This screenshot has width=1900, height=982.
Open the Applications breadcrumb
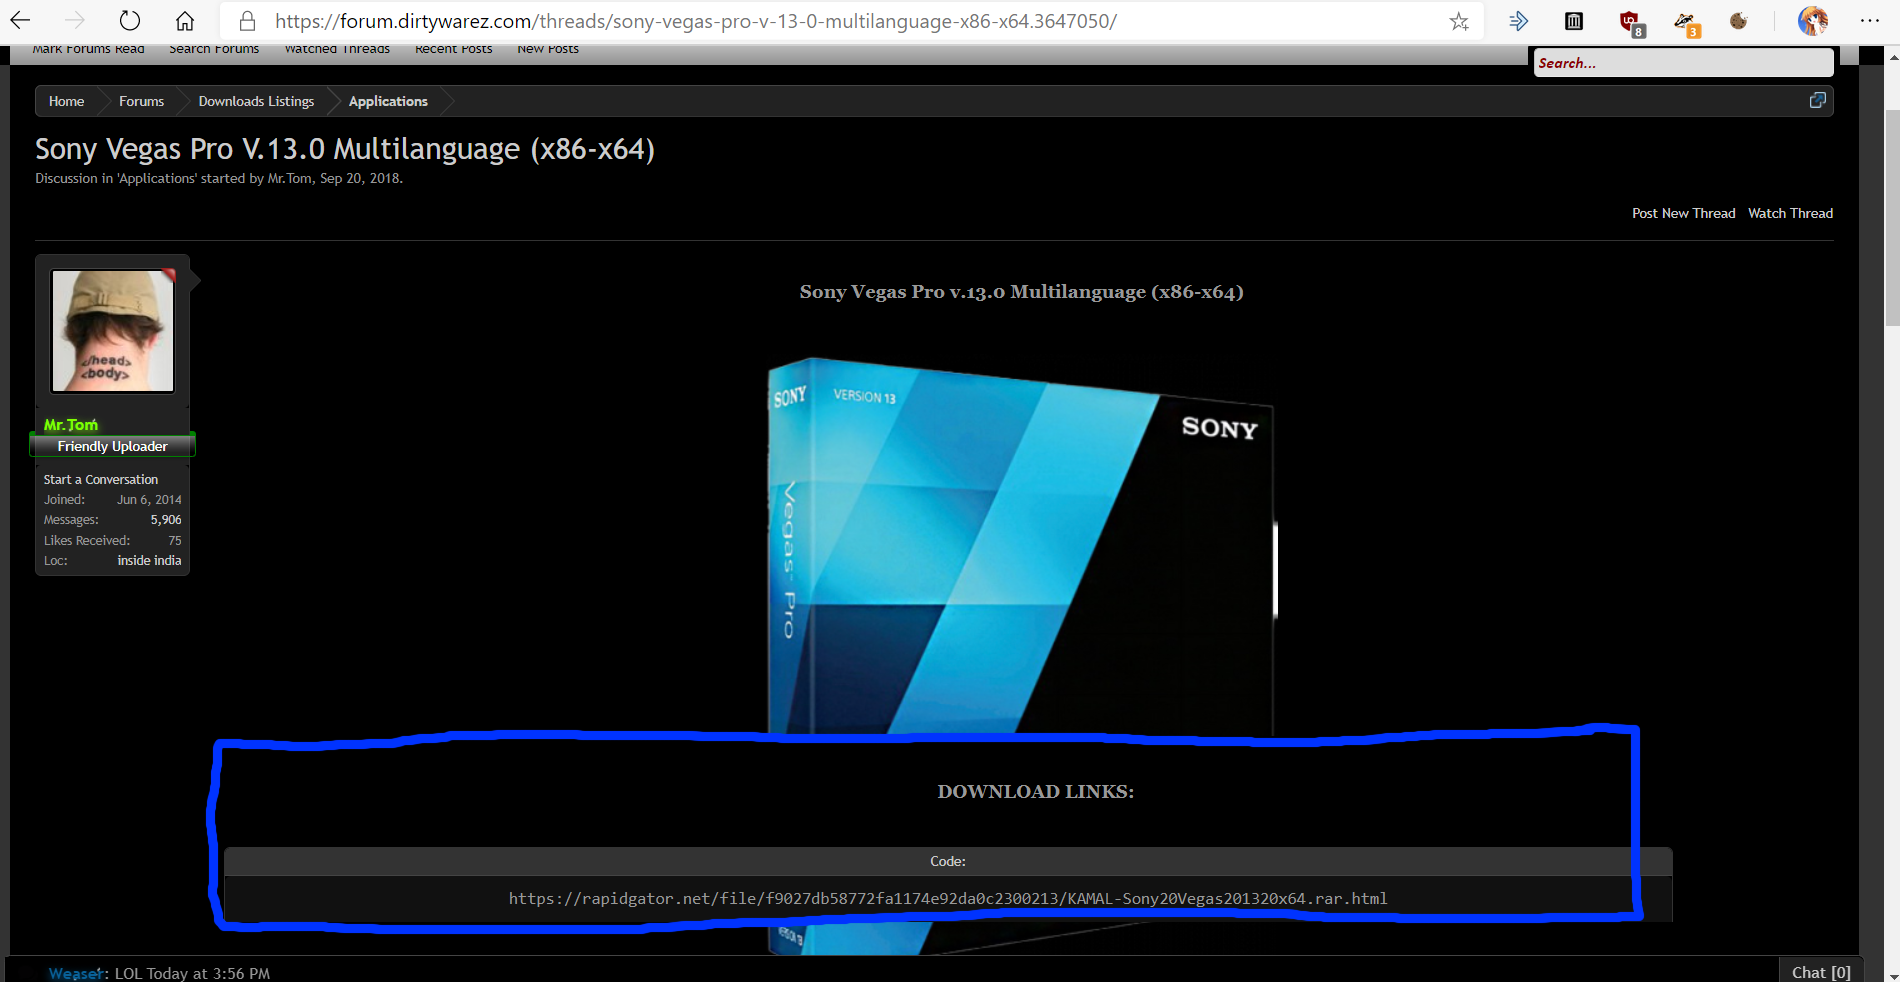(388, 101)
